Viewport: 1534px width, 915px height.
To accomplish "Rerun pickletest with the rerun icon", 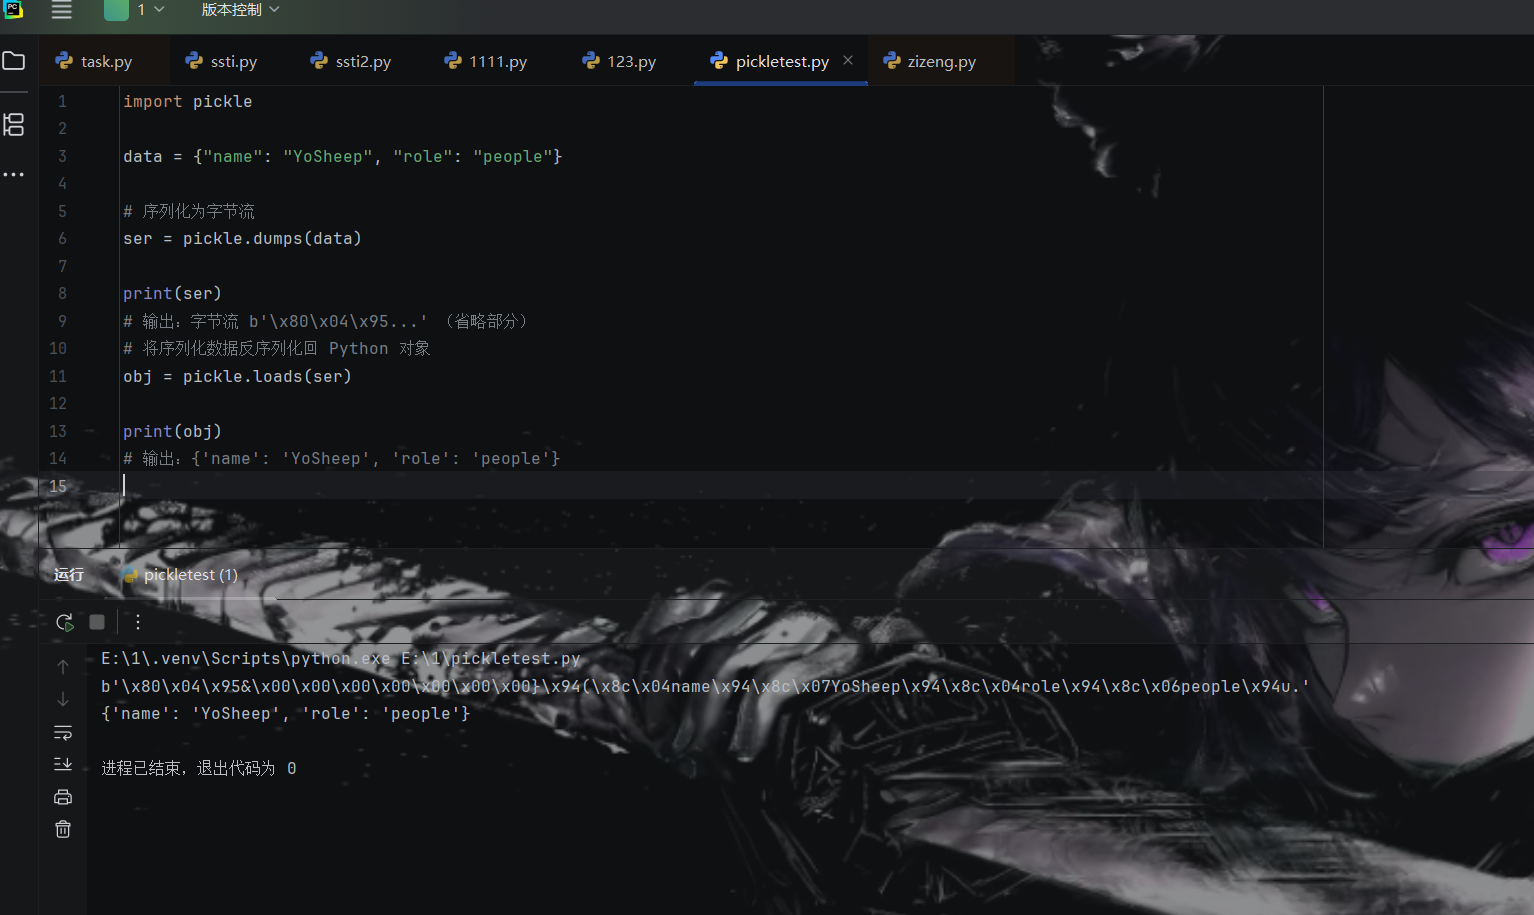I will [x=65, y=622].
